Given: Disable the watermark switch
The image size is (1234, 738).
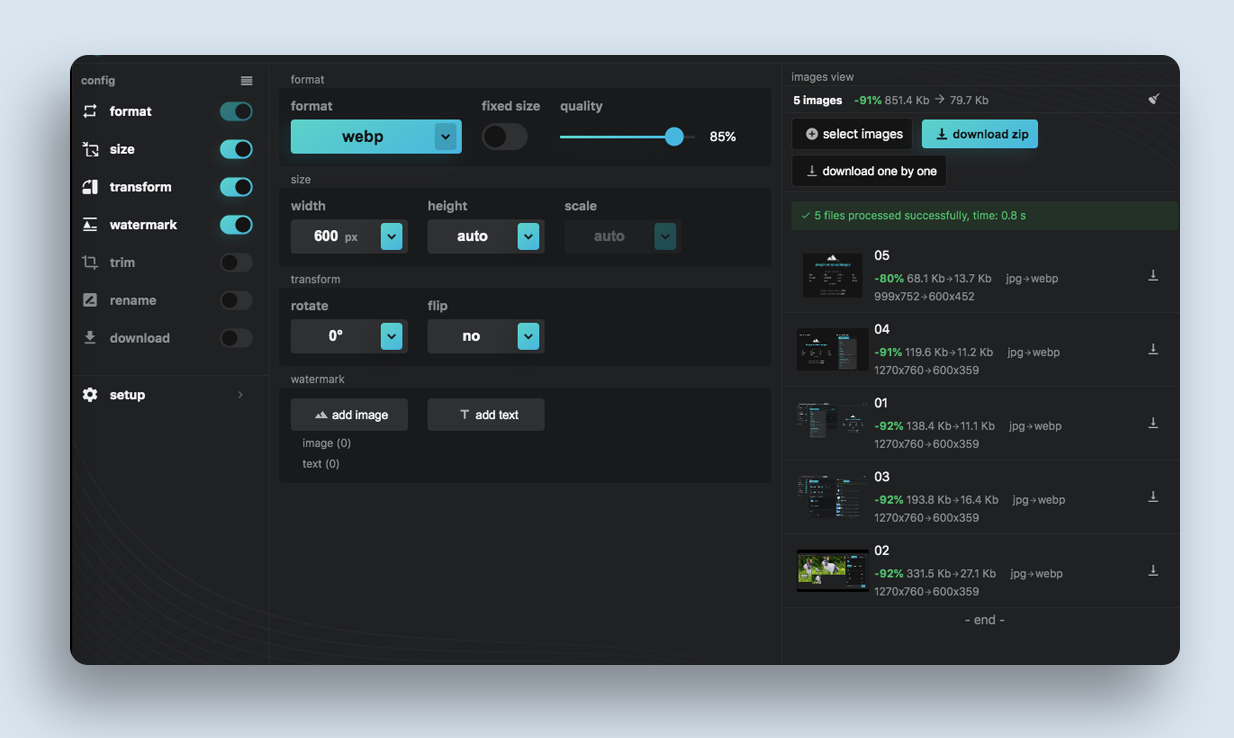Looking at the screenshot, I should (x=236, y=225).
